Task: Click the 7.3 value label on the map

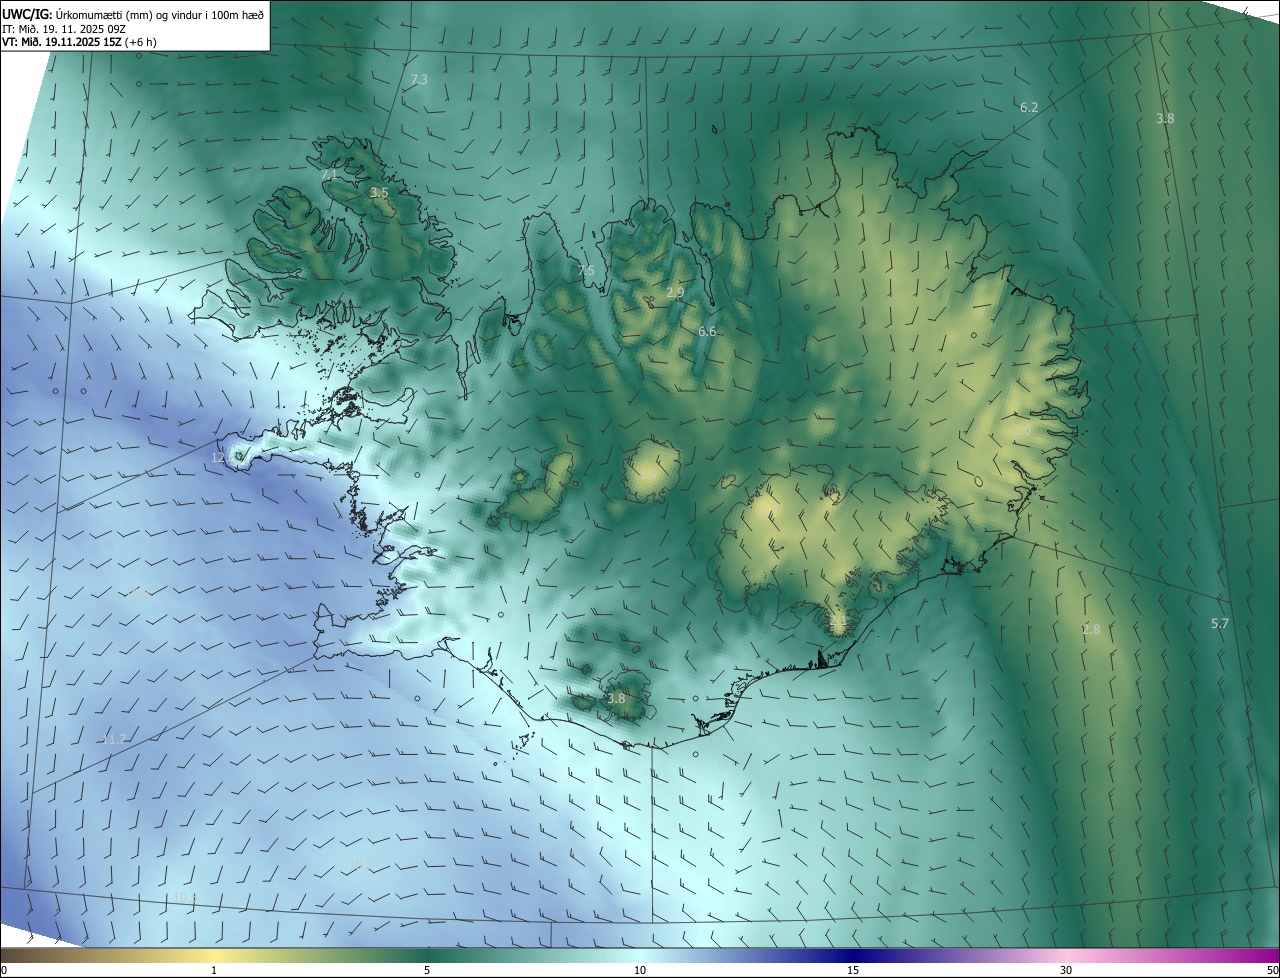Action: [419, 80]
